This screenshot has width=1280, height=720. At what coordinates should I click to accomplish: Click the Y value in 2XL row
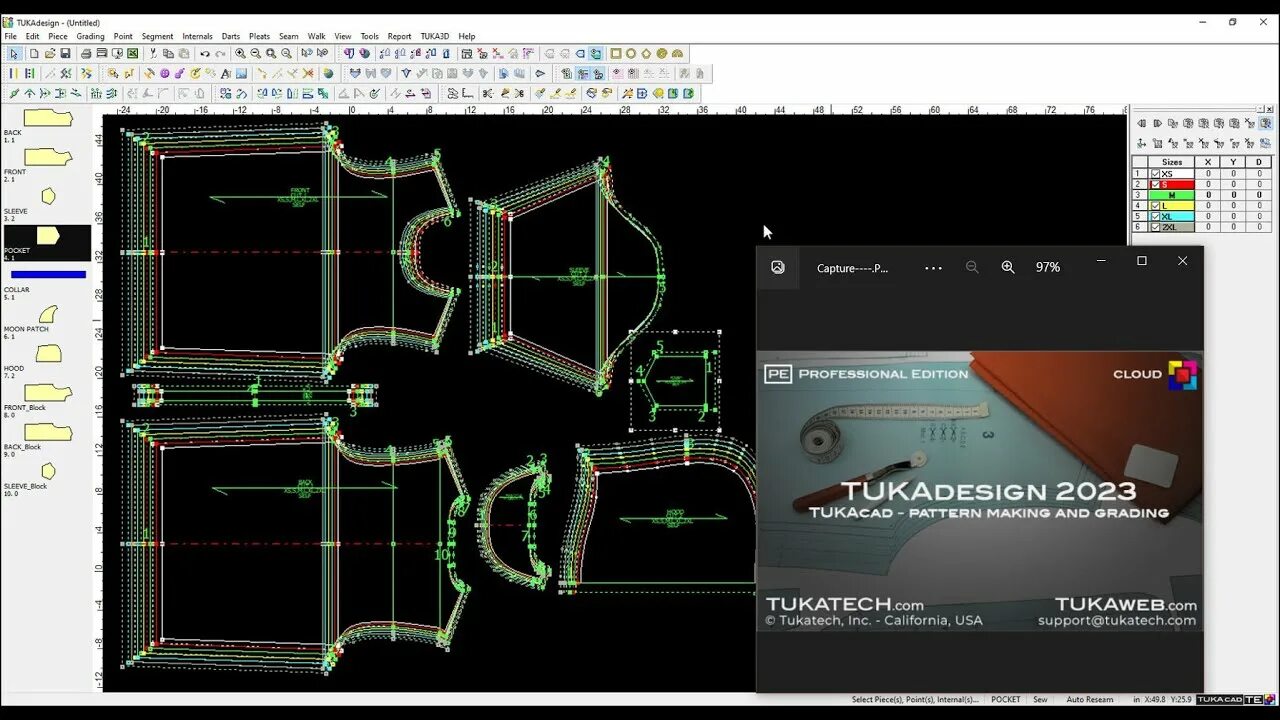tap(1233, 227)
